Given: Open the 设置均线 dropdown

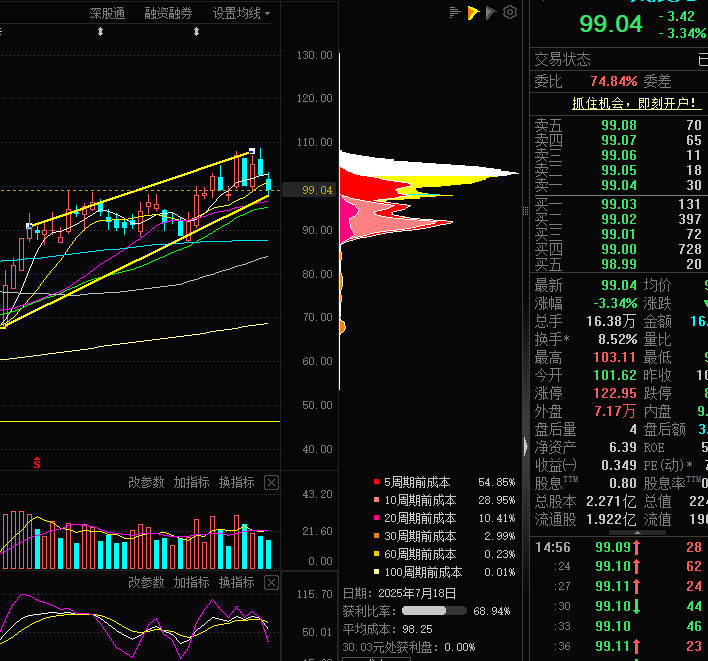Looking at the screenshot, I should (x=242, y=14).
